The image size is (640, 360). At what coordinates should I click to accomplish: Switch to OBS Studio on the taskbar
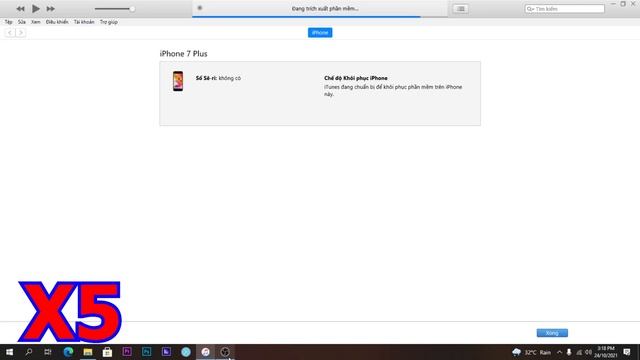click(225, 352)
